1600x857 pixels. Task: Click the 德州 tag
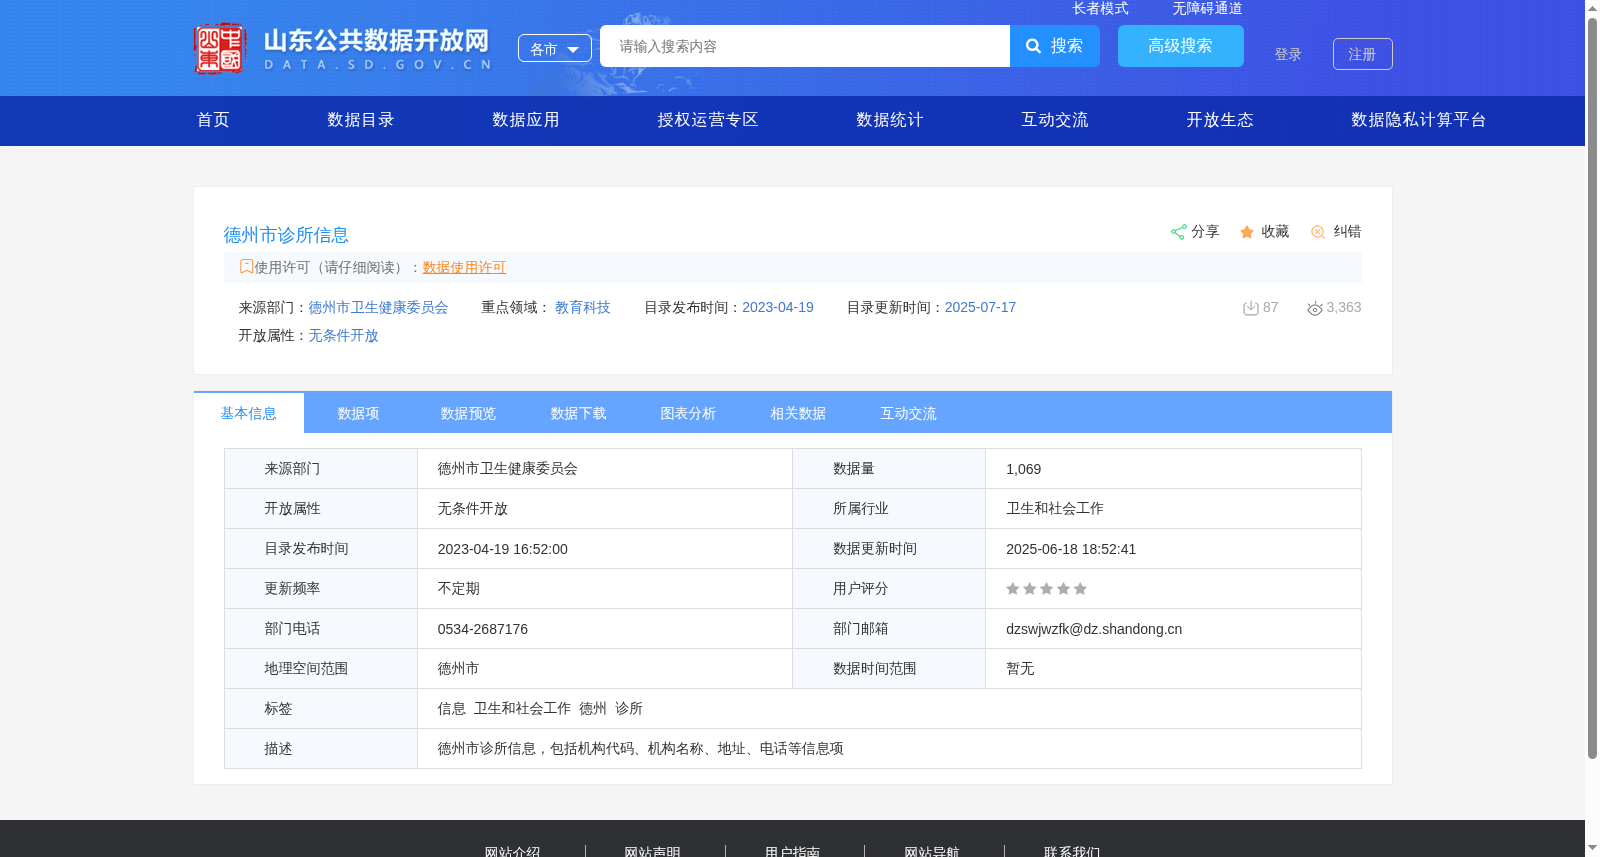(593, 708)
